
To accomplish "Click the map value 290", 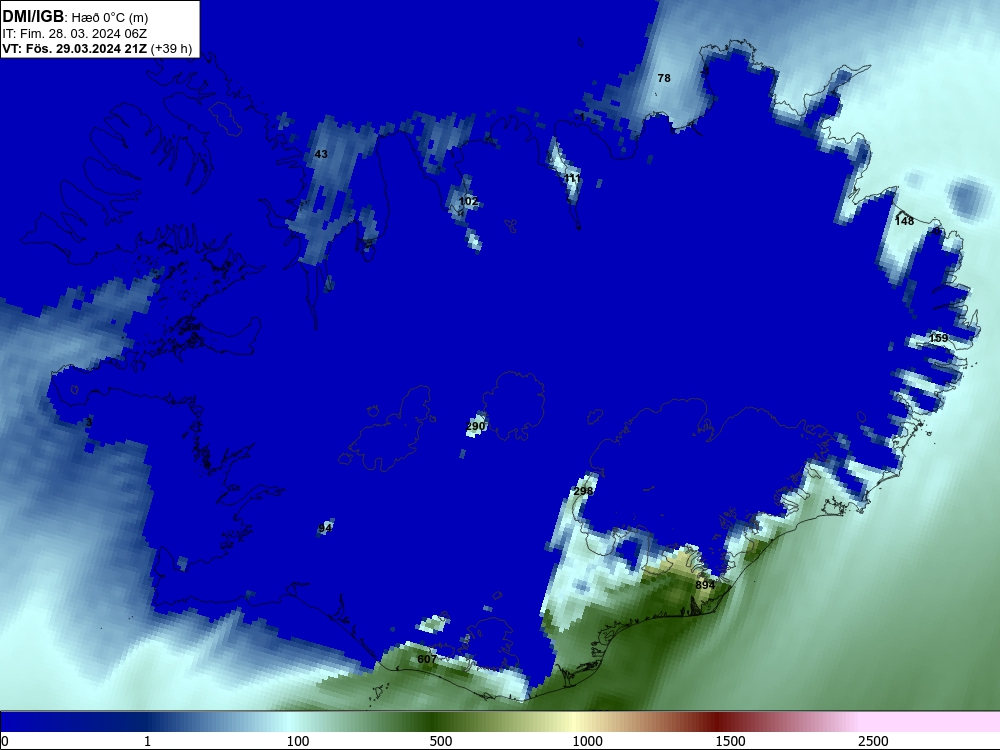I will [x=476, y=426].
